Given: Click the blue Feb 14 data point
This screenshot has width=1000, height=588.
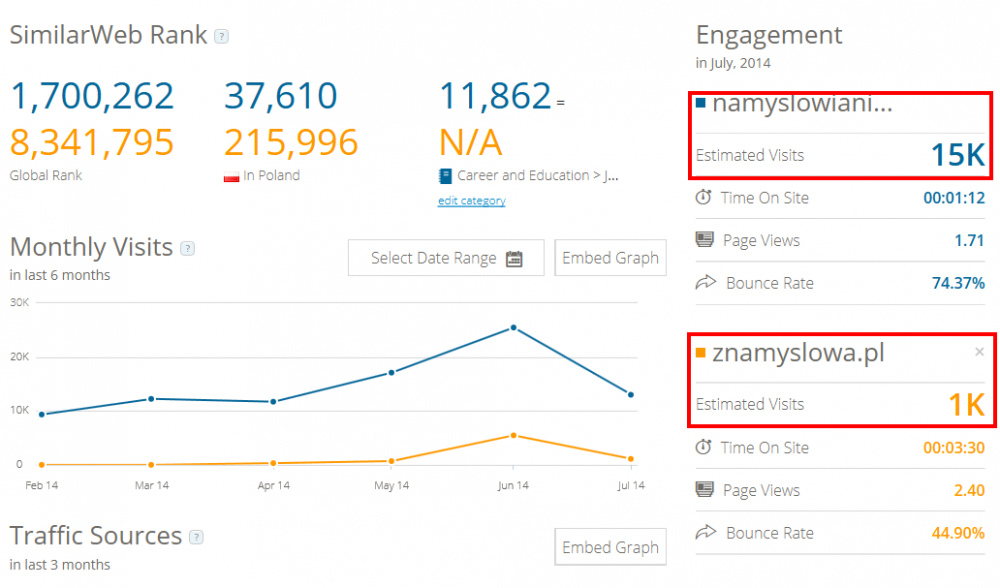Looking at the screenshot, I should click(42, 415).
